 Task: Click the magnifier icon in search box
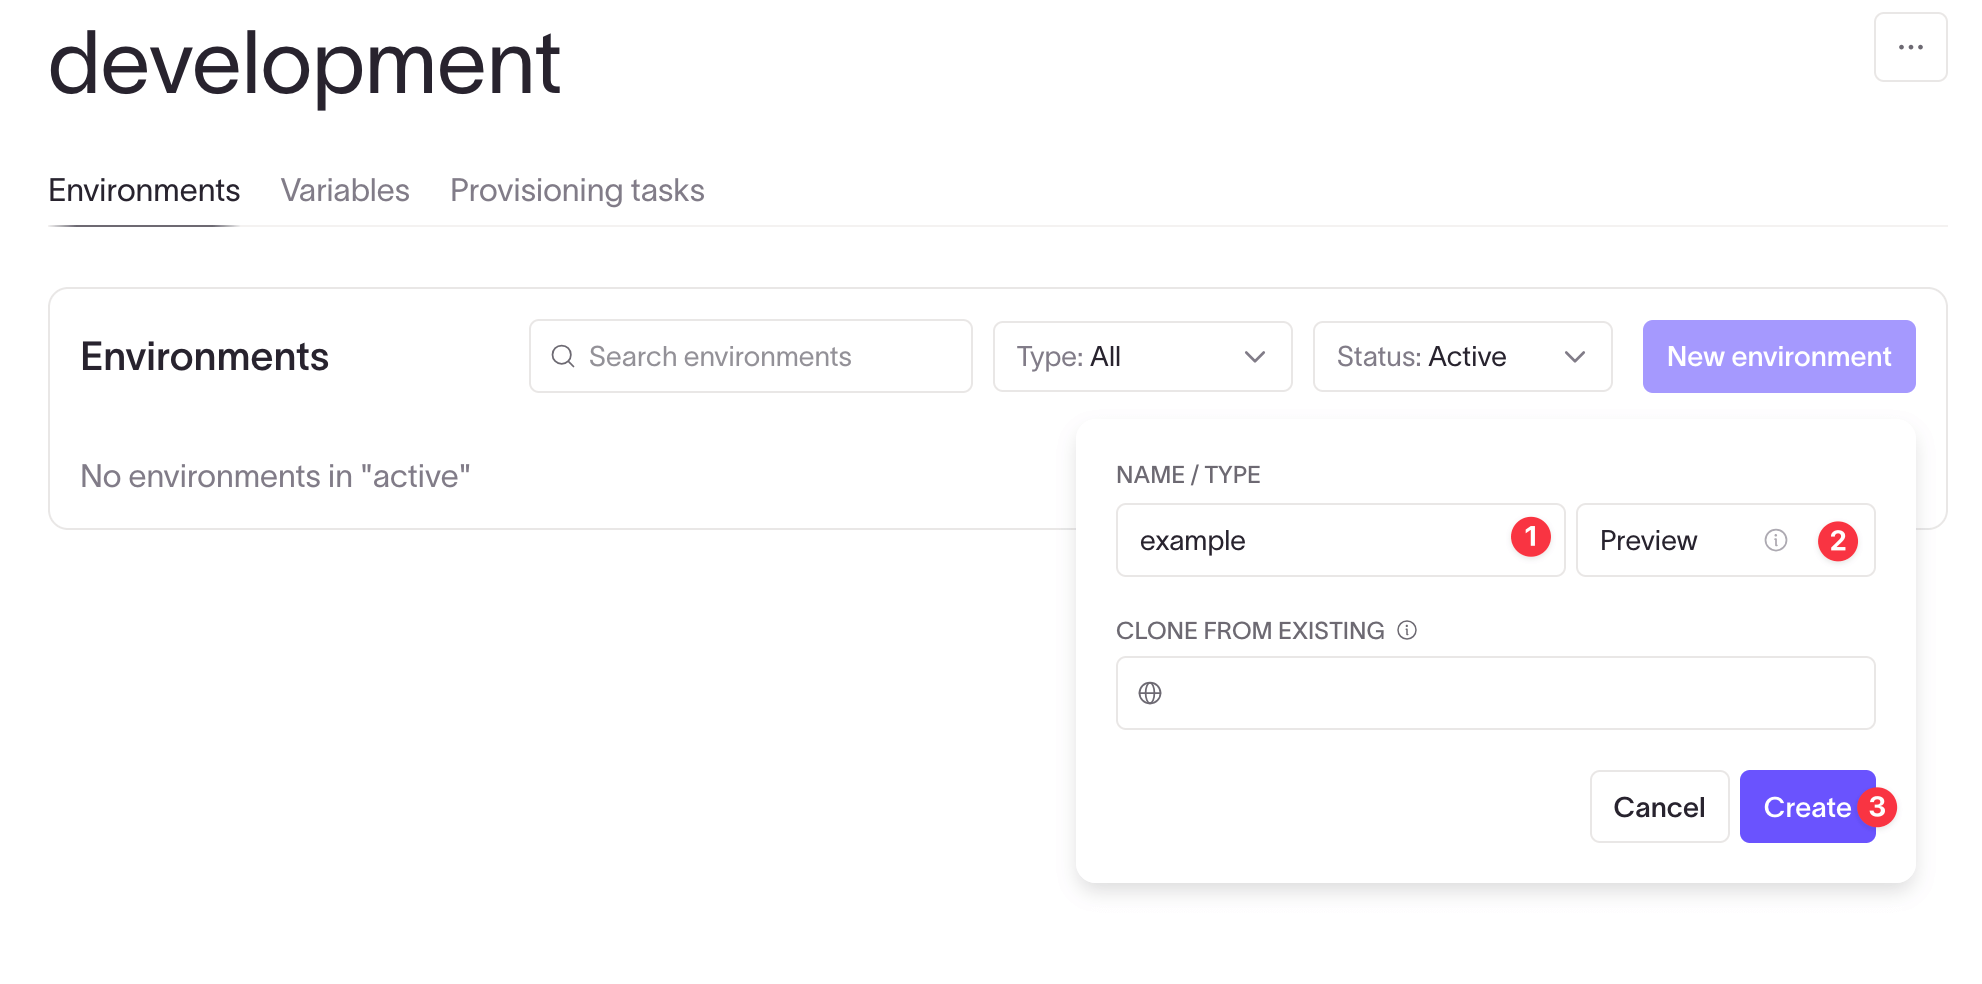coord(563,356)
